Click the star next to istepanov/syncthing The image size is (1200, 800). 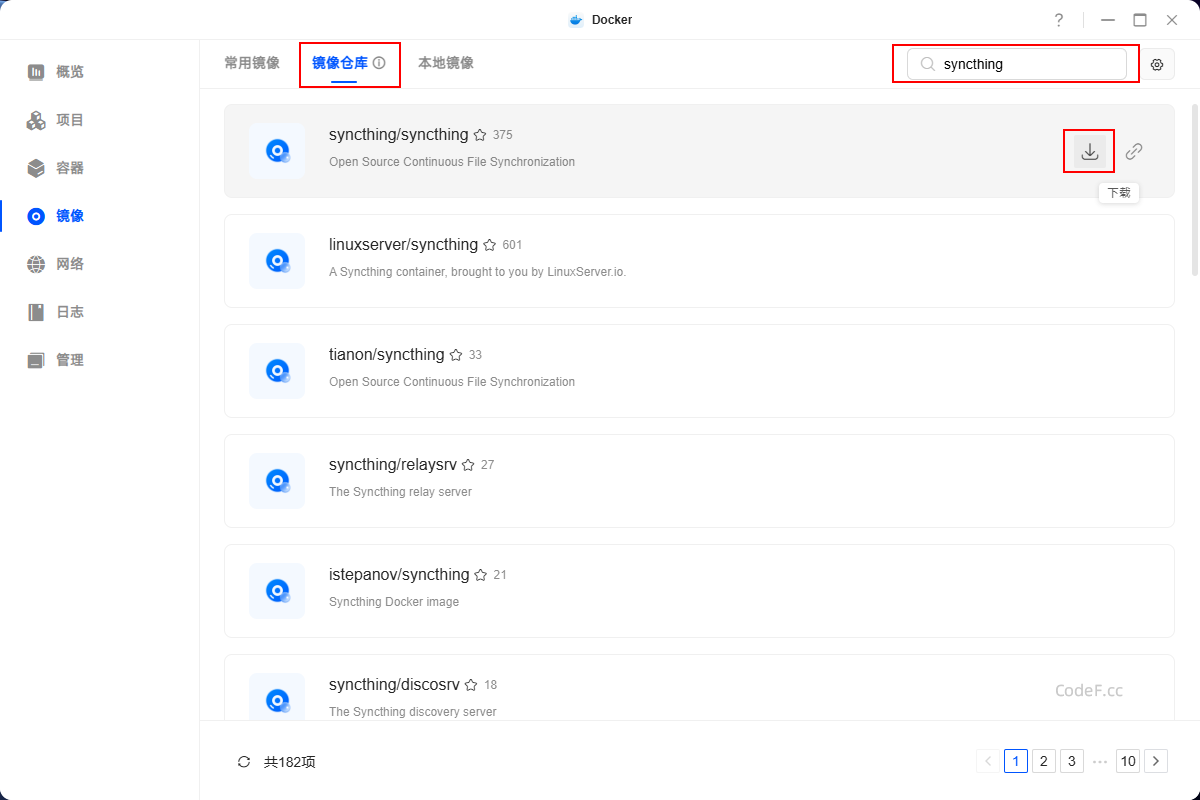tap(481, 575)
